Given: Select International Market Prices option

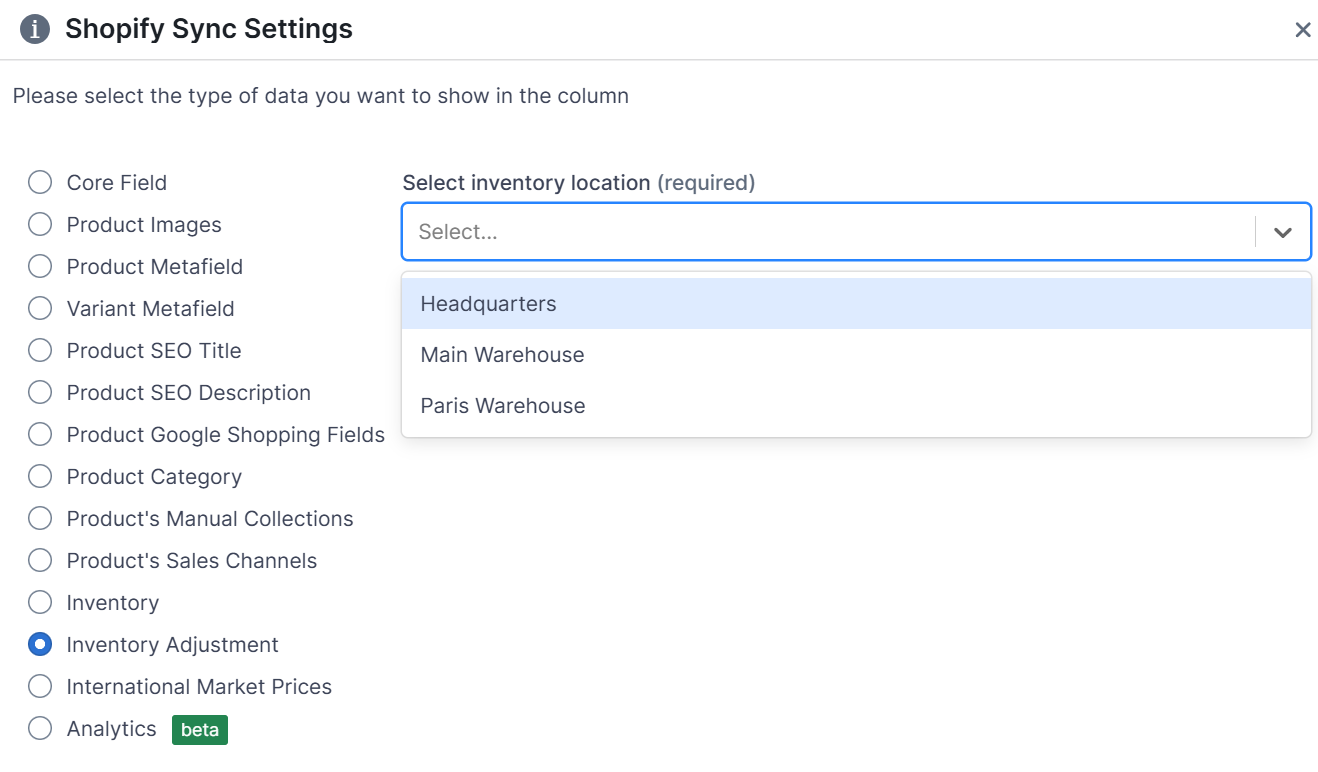Looking at the screenshot, I should tap(40, 686).
